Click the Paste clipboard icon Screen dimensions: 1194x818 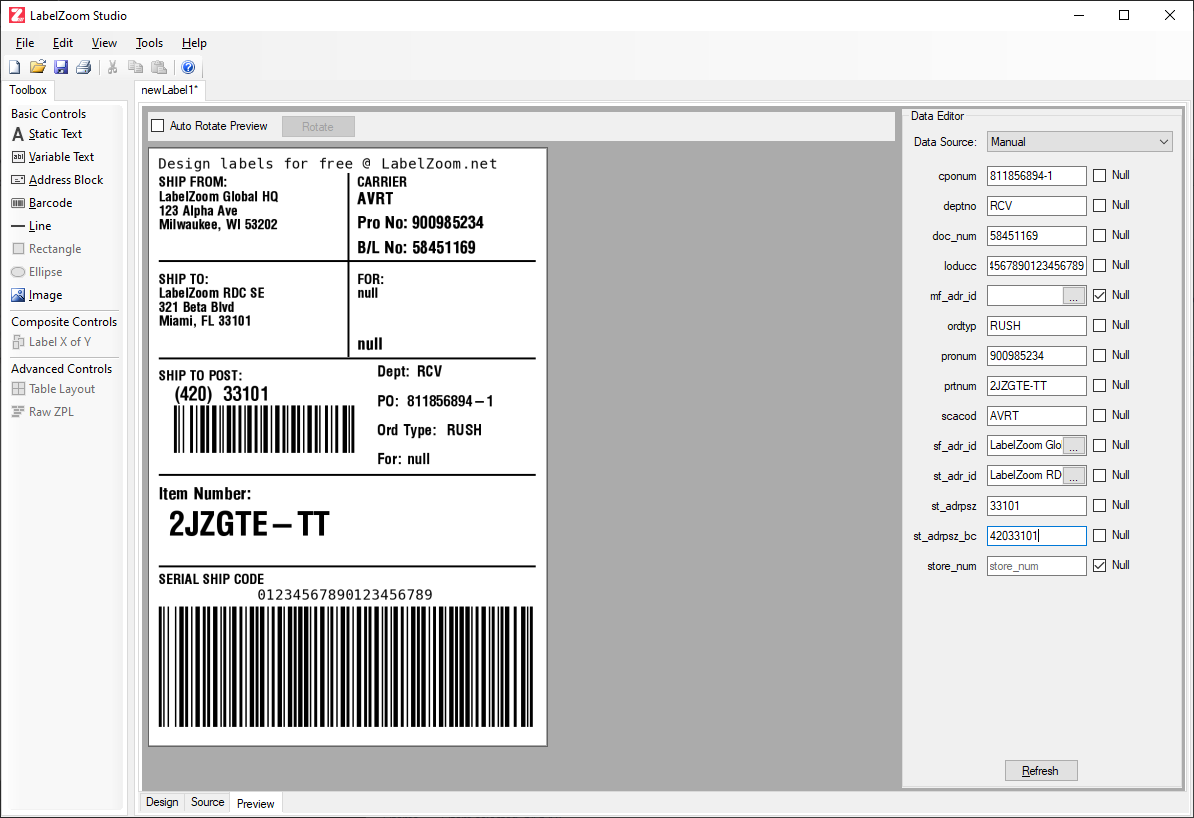158,67
